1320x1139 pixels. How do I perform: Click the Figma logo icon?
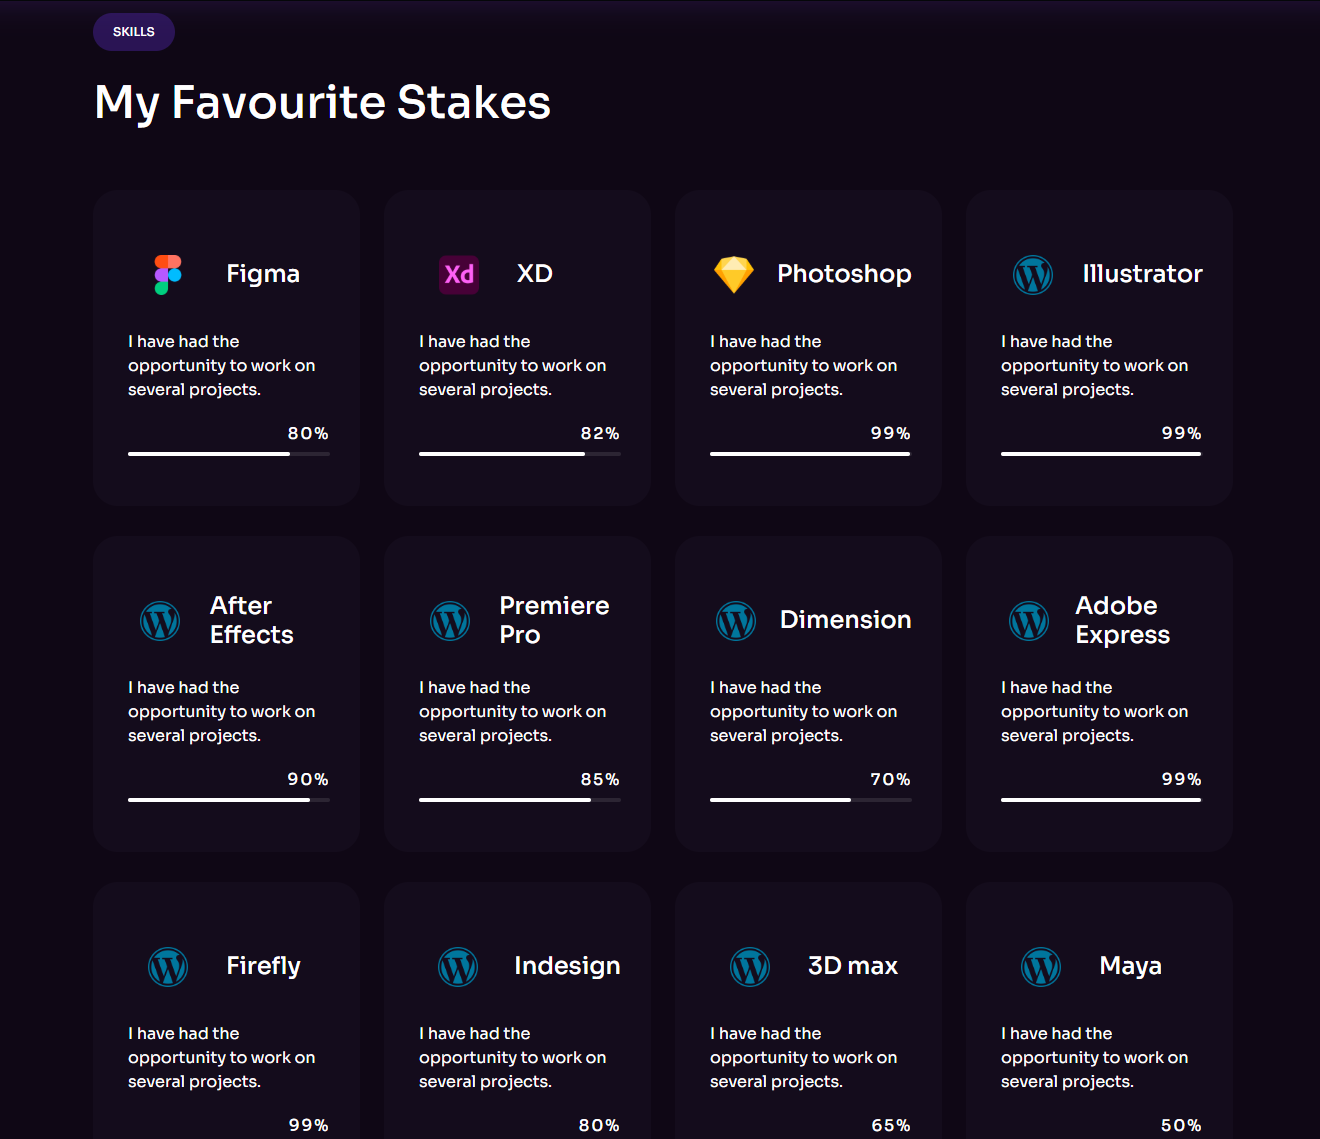pyautogui.click(x=168, y=274)
